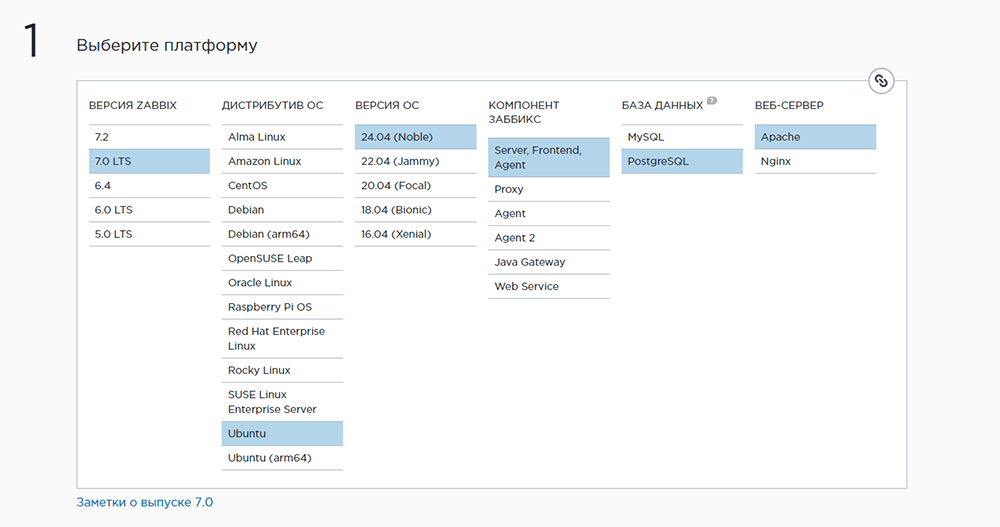The height and width of the screenshot is (527, 1000).
Task: Choose Ubuntu distribution
Action: [x=282, y=434]
